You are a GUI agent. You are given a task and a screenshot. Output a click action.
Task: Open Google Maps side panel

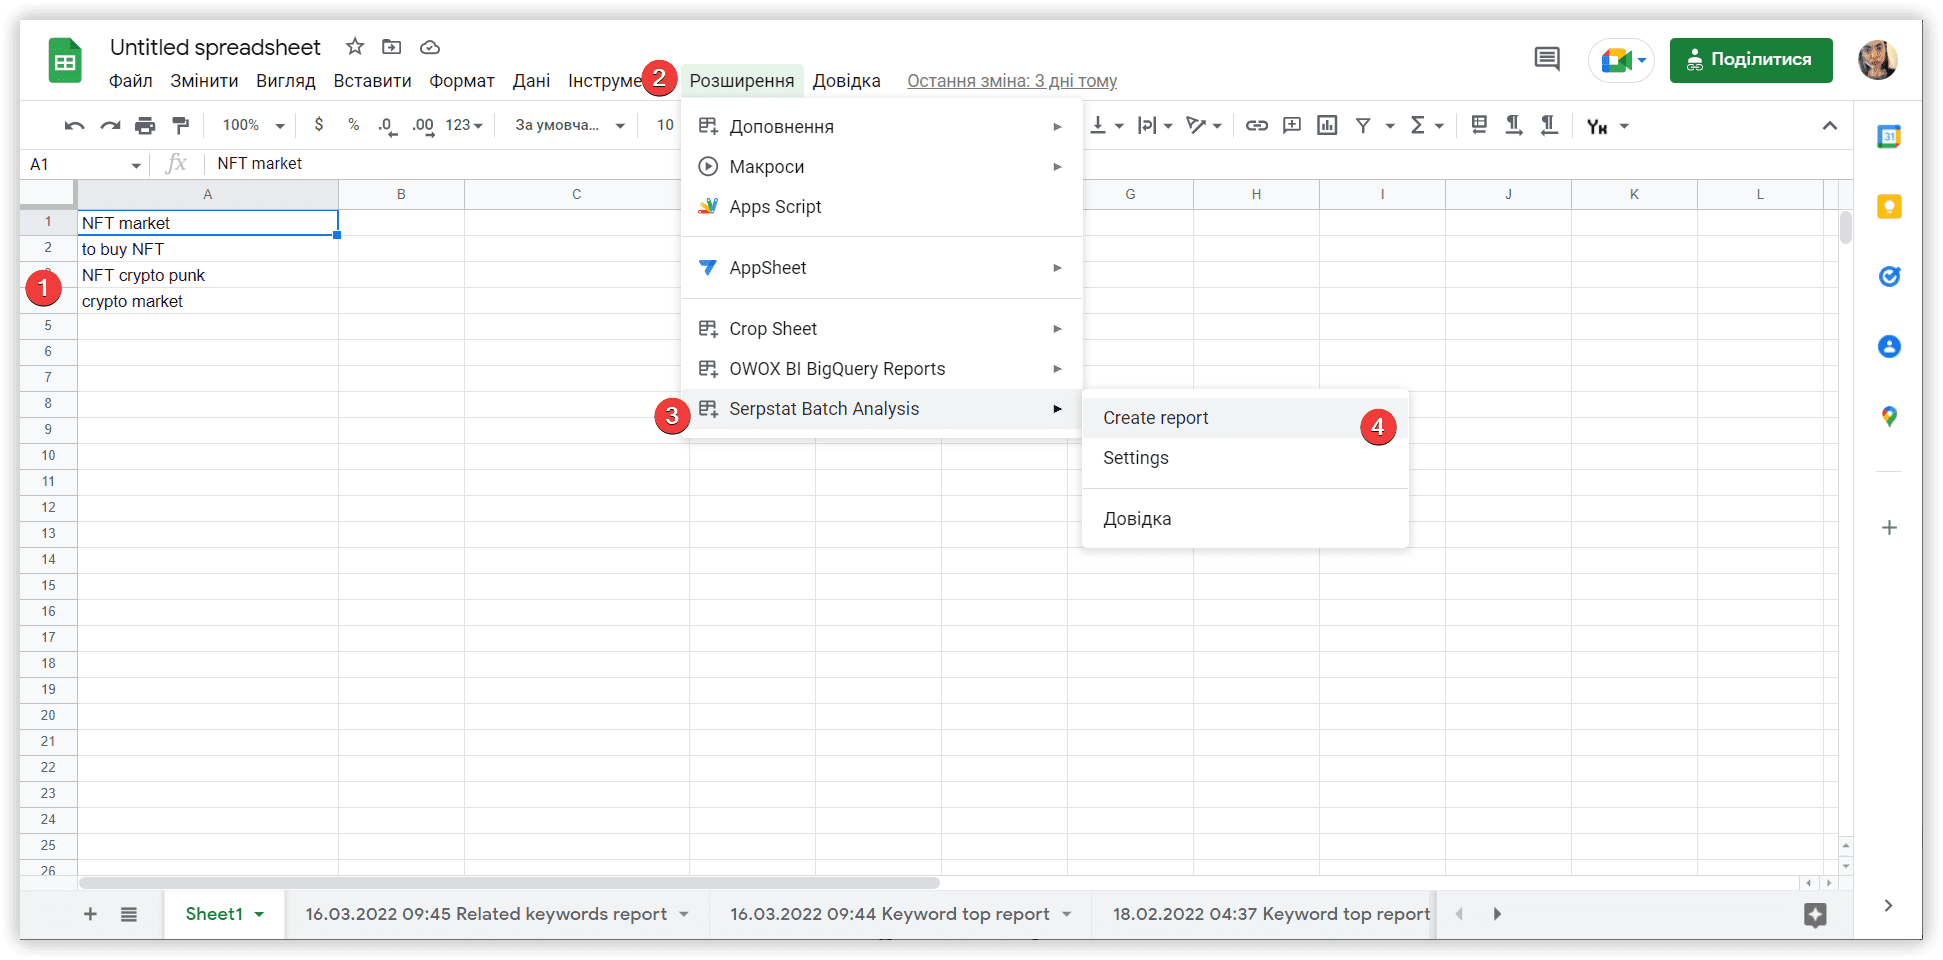(1889, 417)
